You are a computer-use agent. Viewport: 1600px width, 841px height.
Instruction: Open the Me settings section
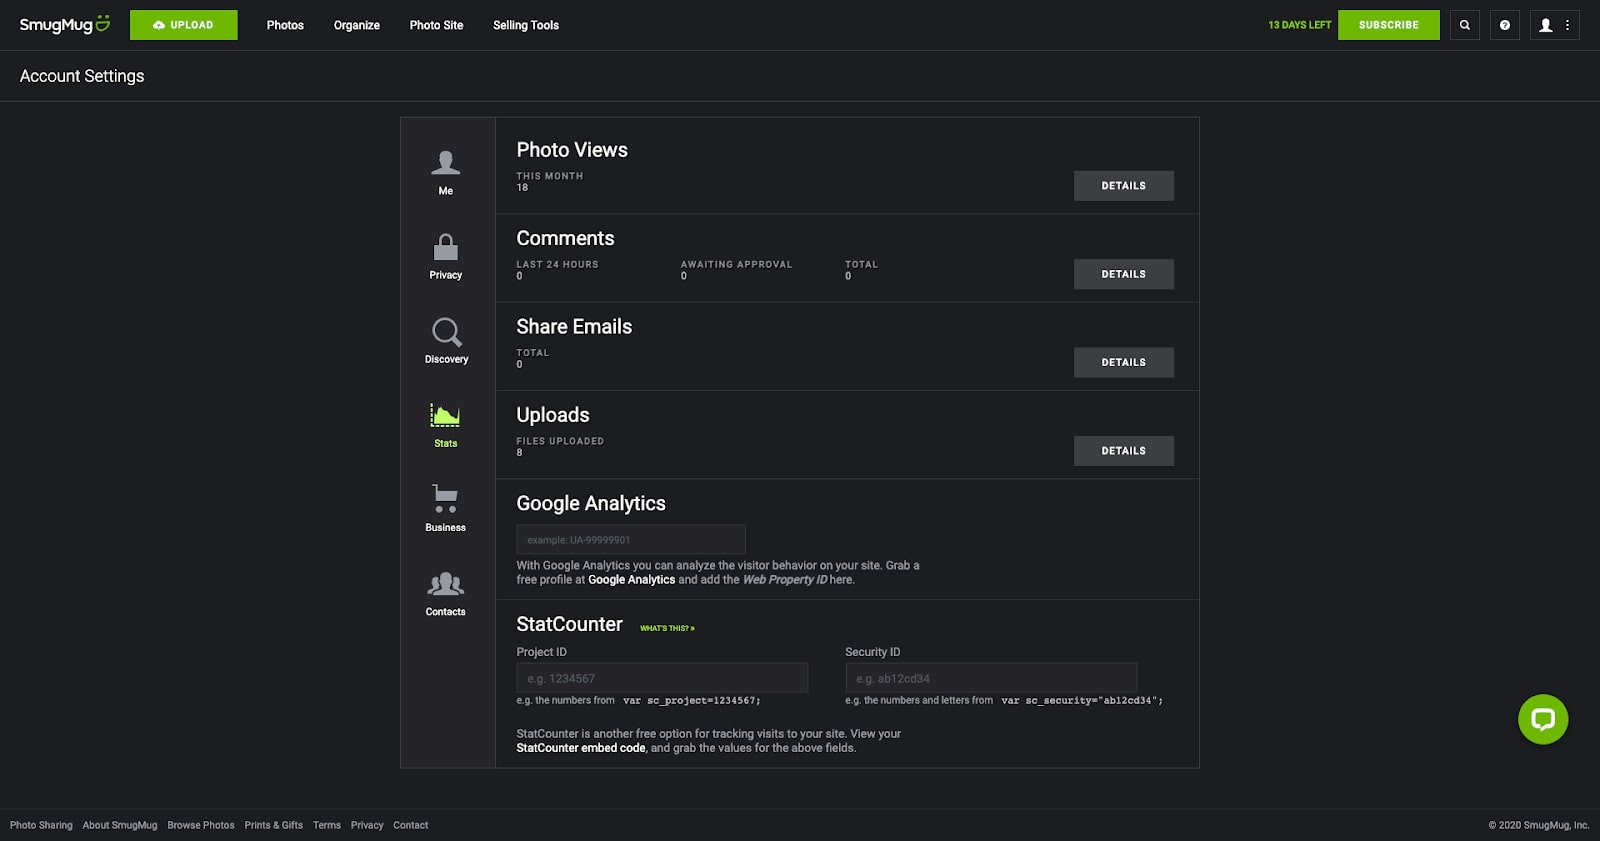(x=446, y=173)
